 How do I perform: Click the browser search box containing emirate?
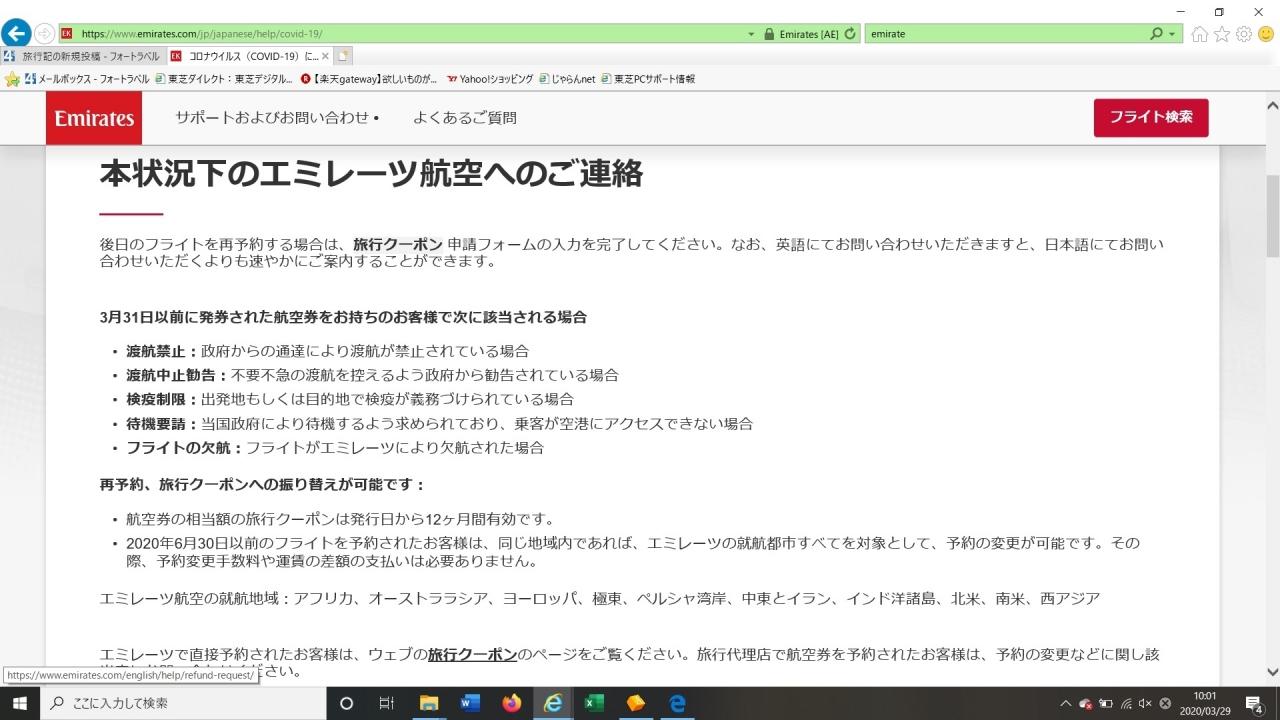1005,33
